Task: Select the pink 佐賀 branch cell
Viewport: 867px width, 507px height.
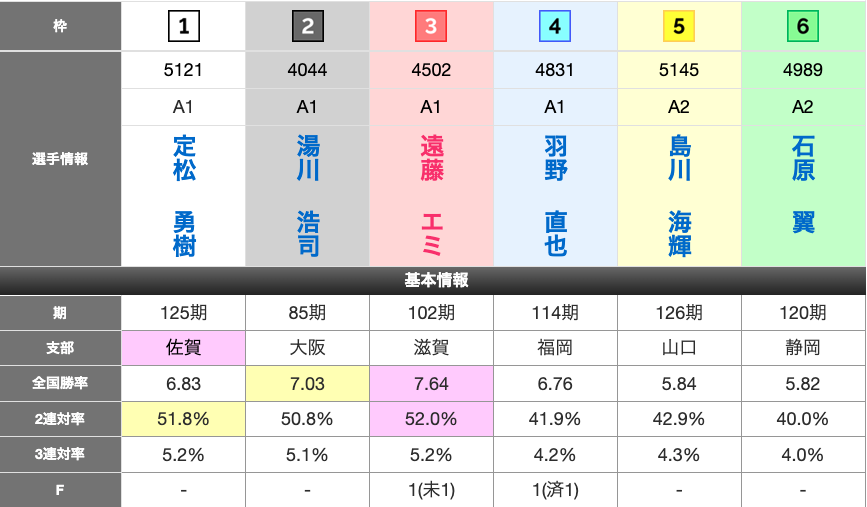Action: pos(183,349)
